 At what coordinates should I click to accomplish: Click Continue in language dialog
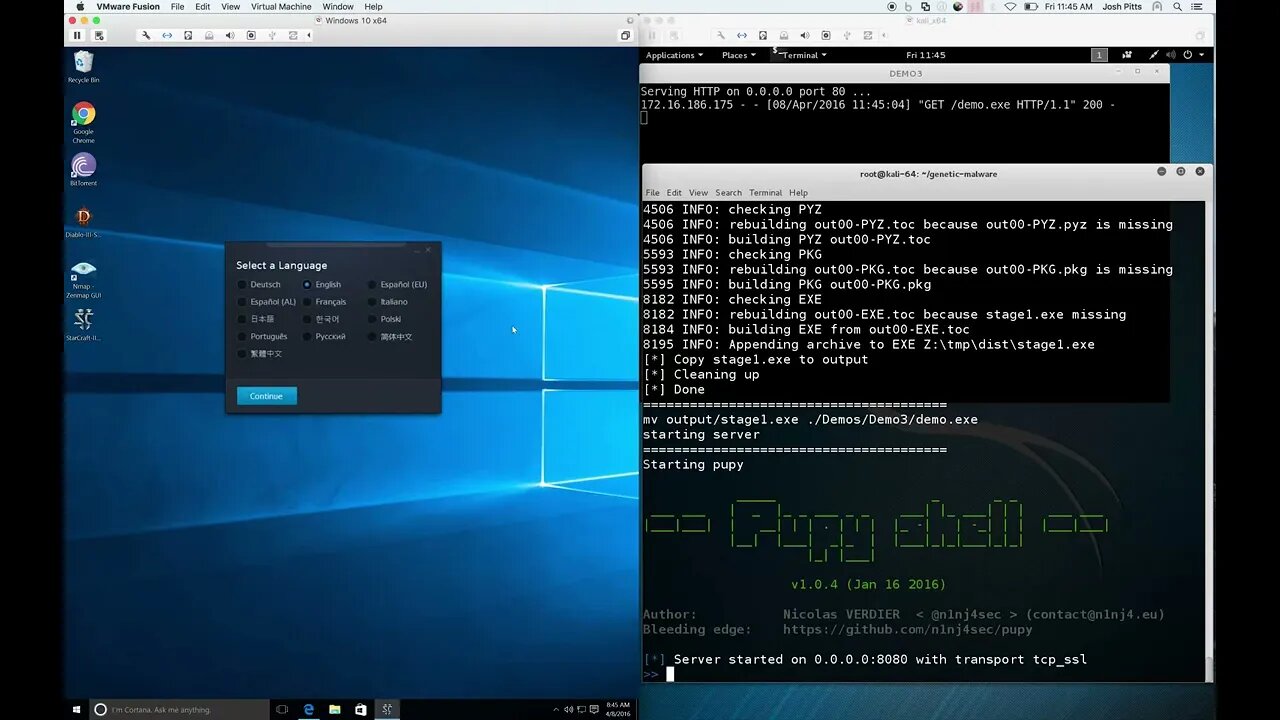click(x=266, y=396)
